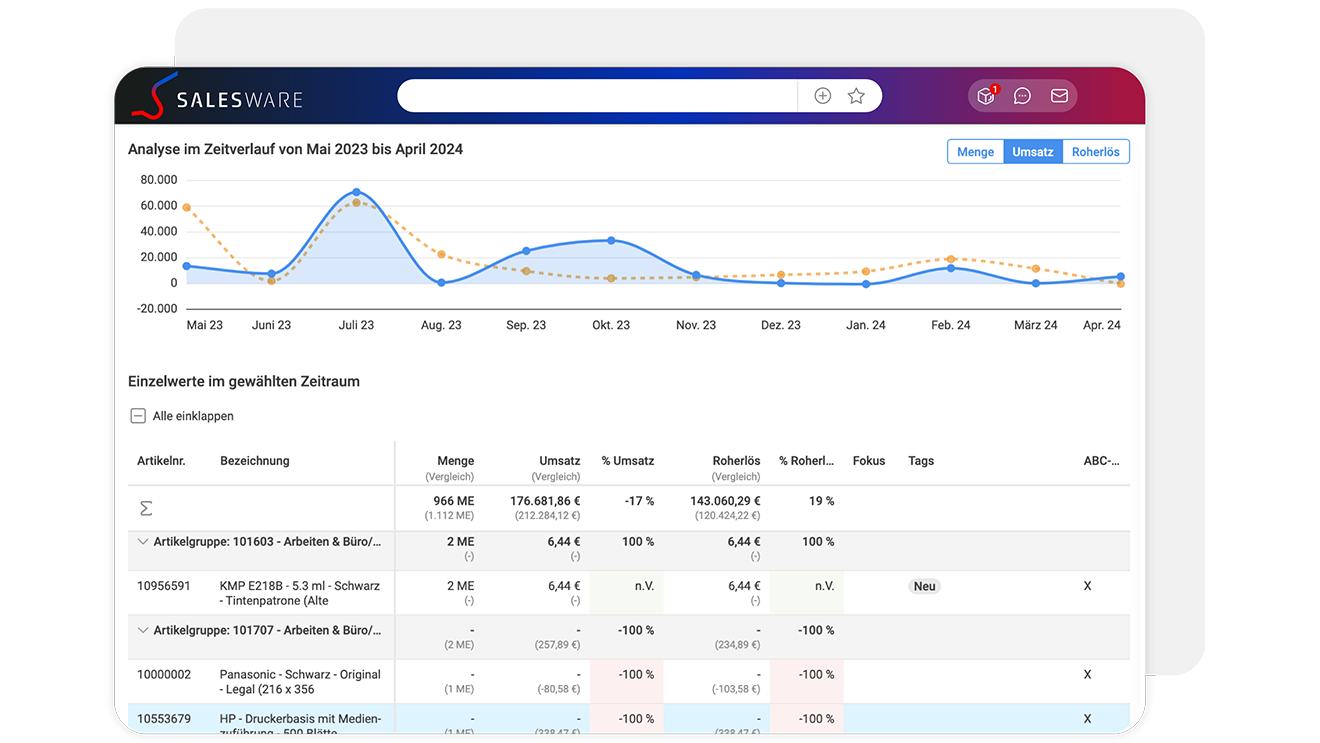
Task: Click the Bezeichnung column header
Action: (255, 461)
